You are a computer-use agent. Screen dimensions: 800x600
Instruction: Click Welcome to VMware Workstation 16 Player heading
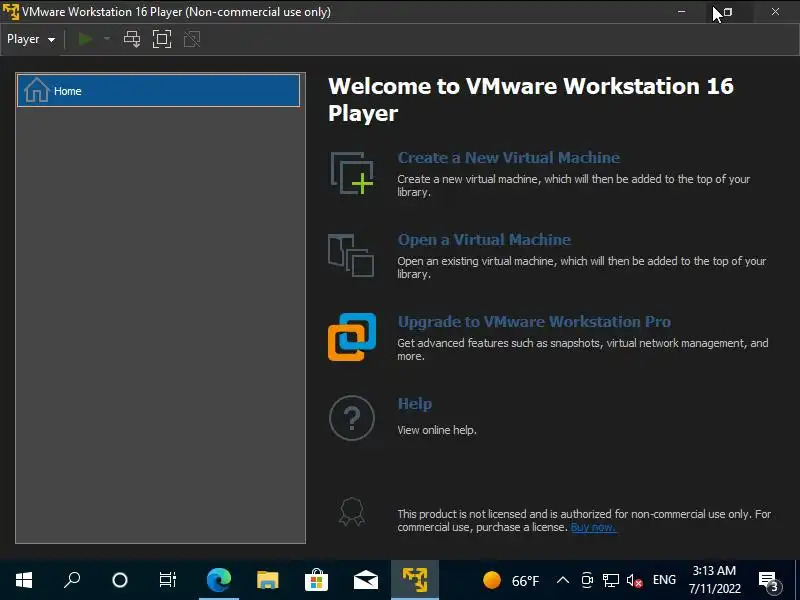coord(531,99)
